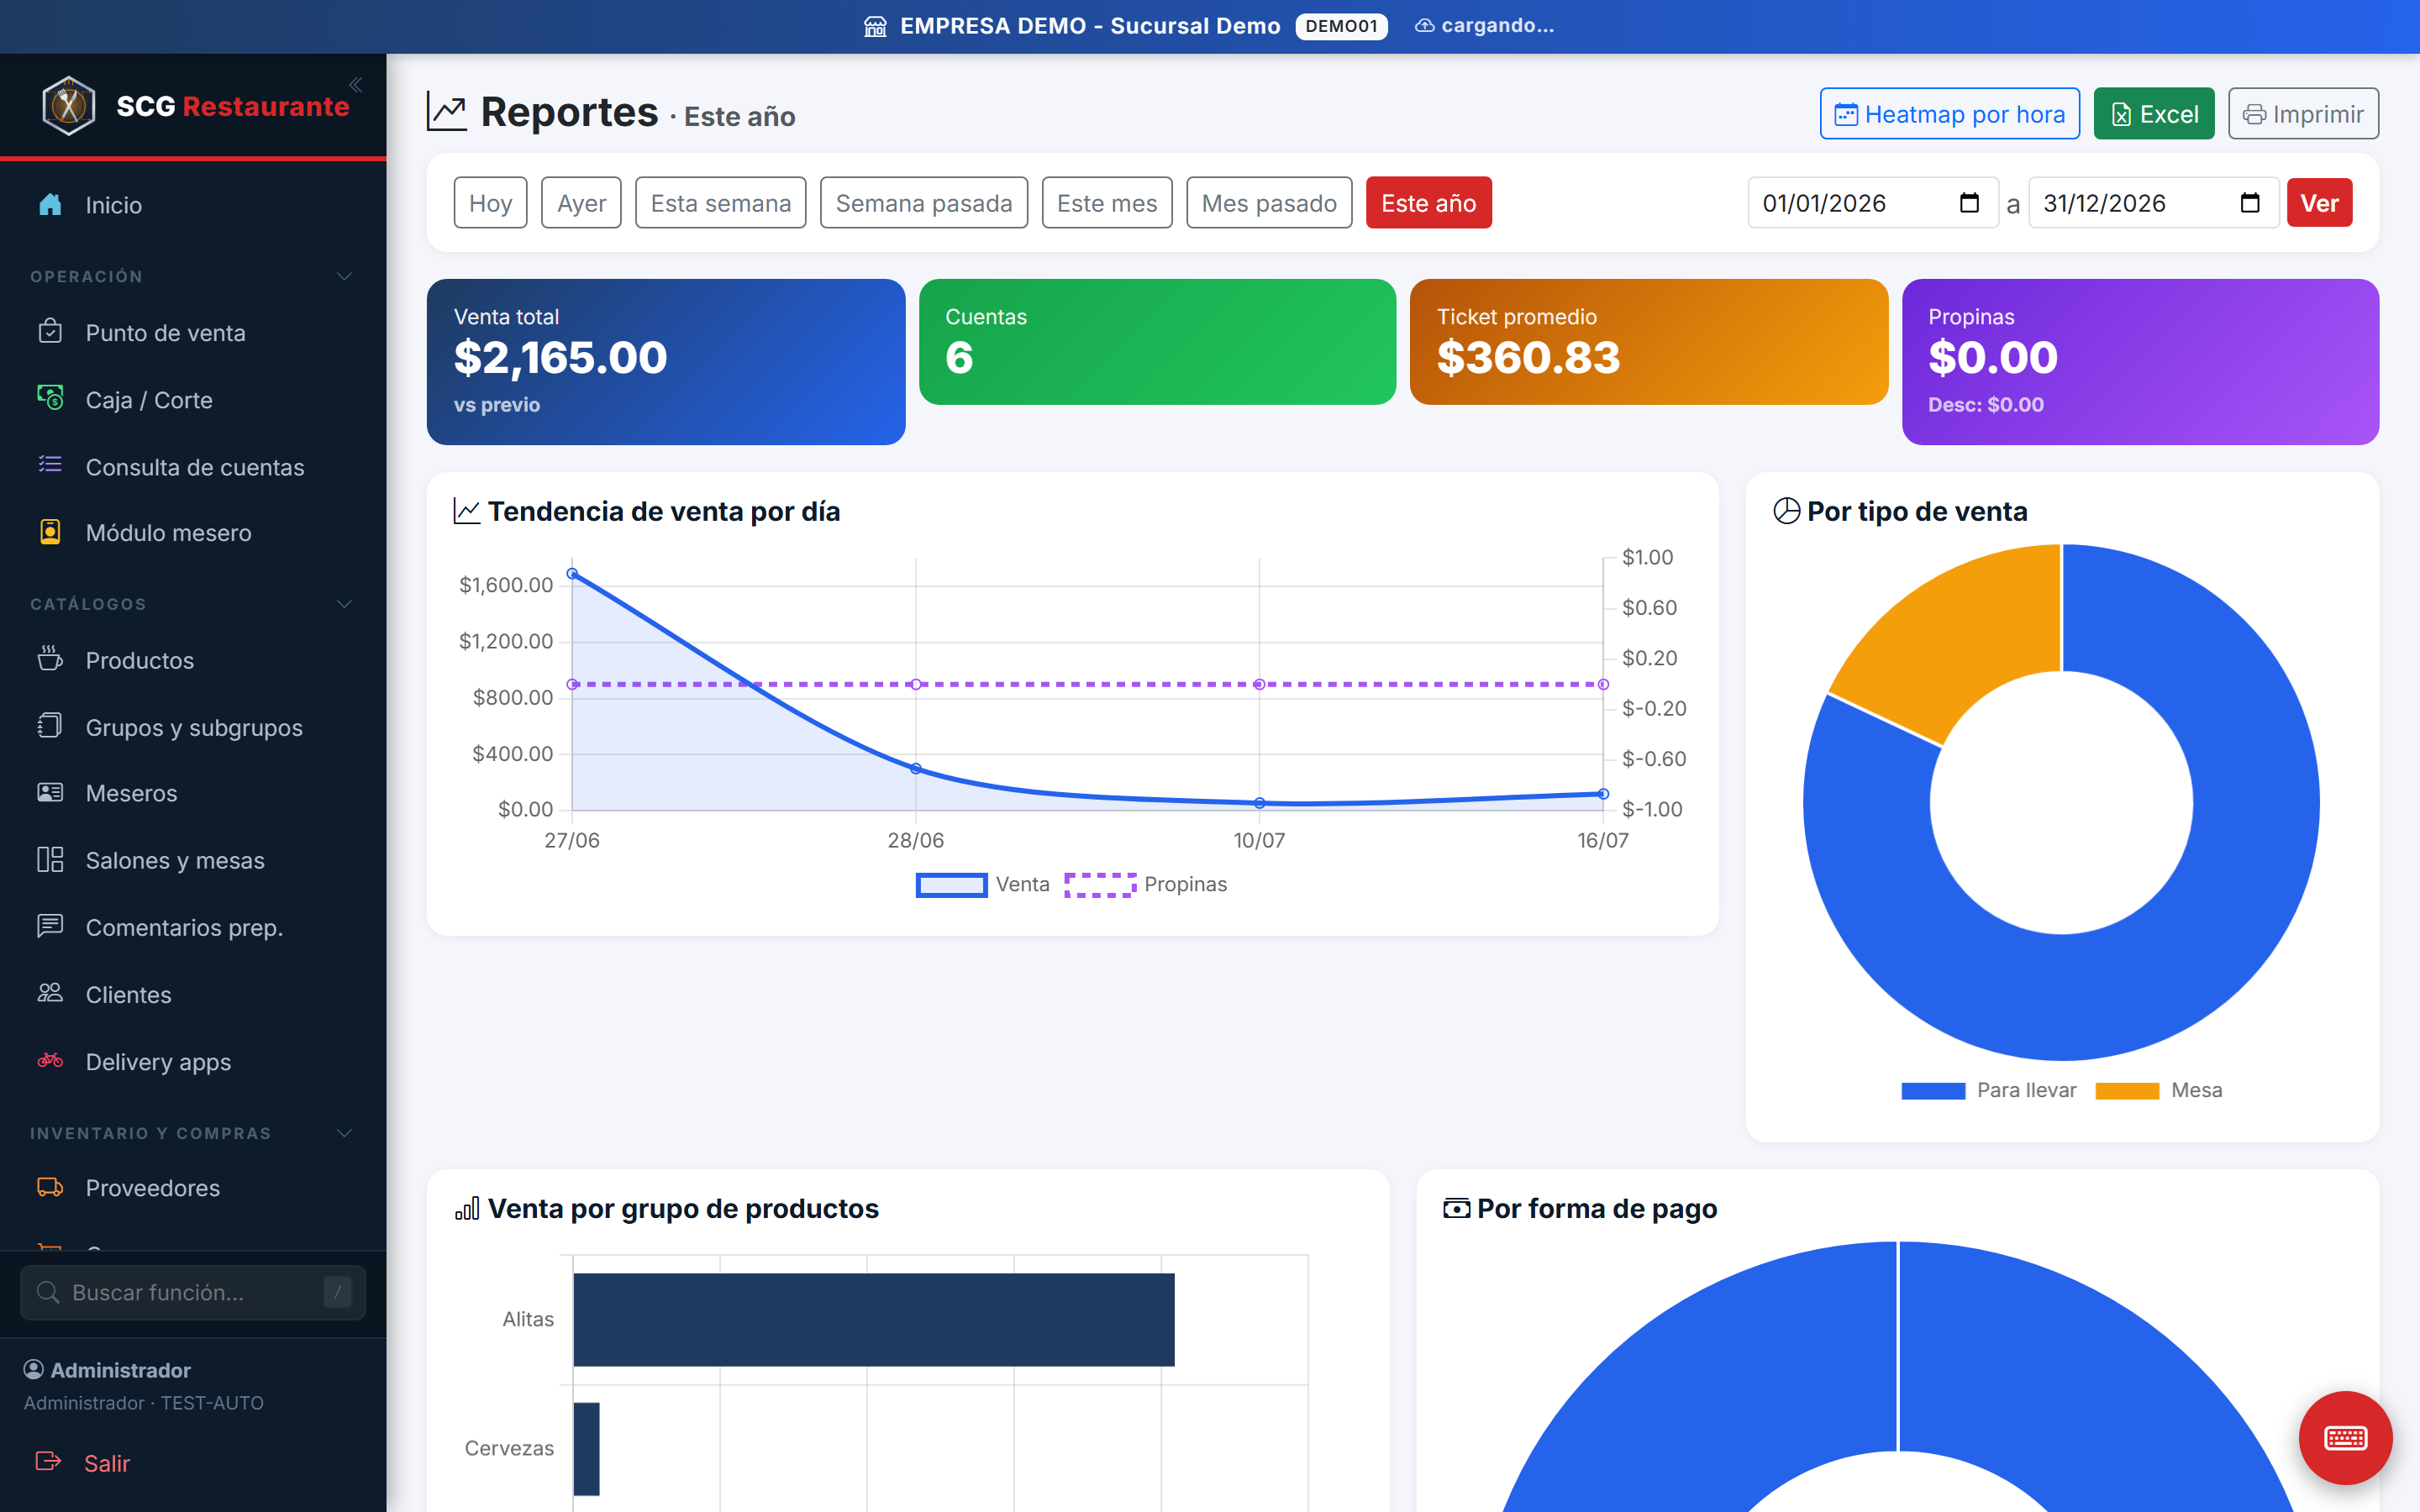Toggle Venta series in trend legend

[x=983, y=884]
